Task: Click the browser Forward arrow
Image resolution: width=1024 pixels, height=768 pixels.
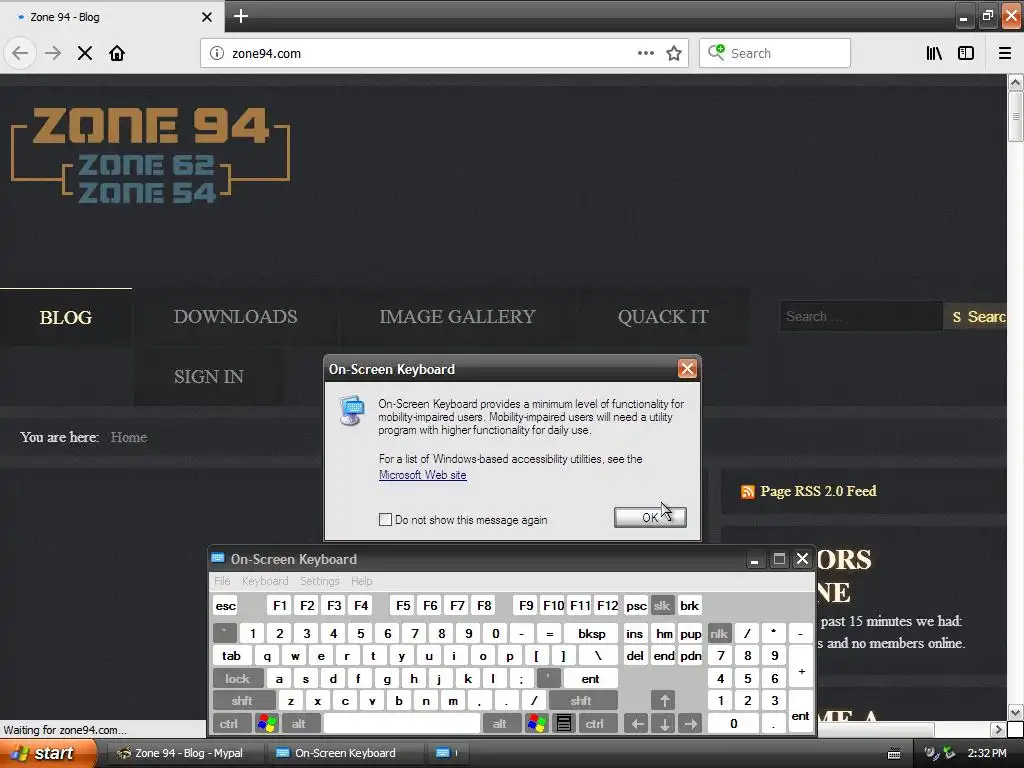Action: (x=53, y=53)
